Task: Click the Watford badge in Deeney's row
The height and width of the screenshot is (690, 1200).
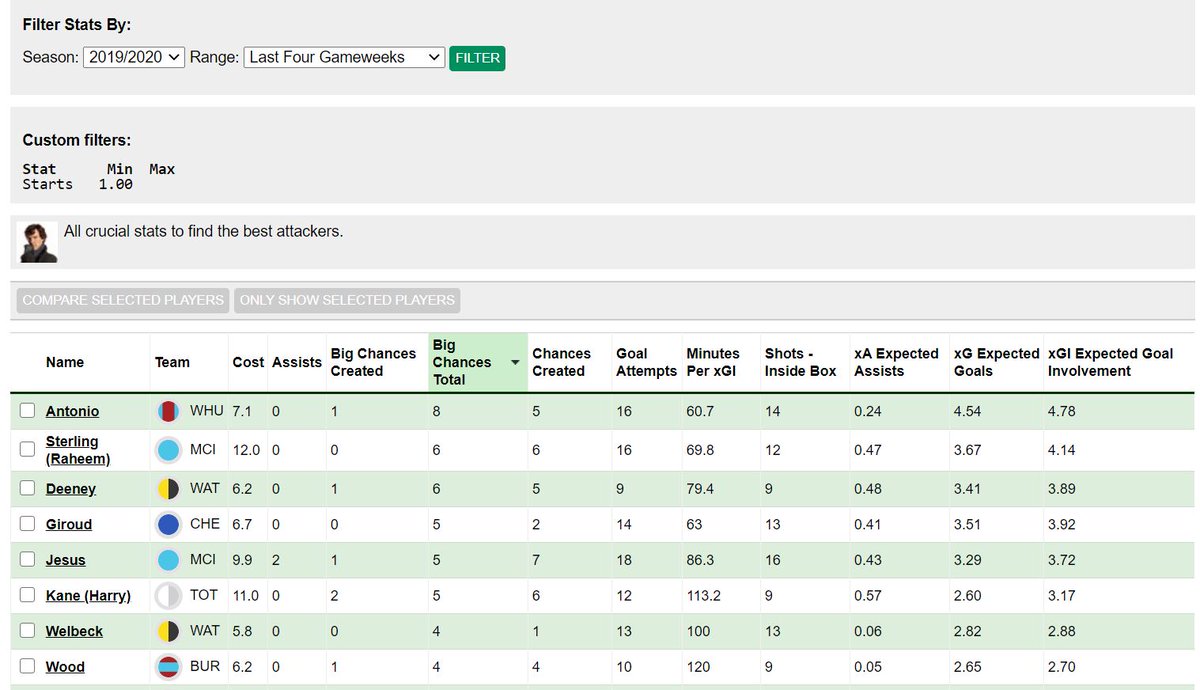Action: click(169, 489)
